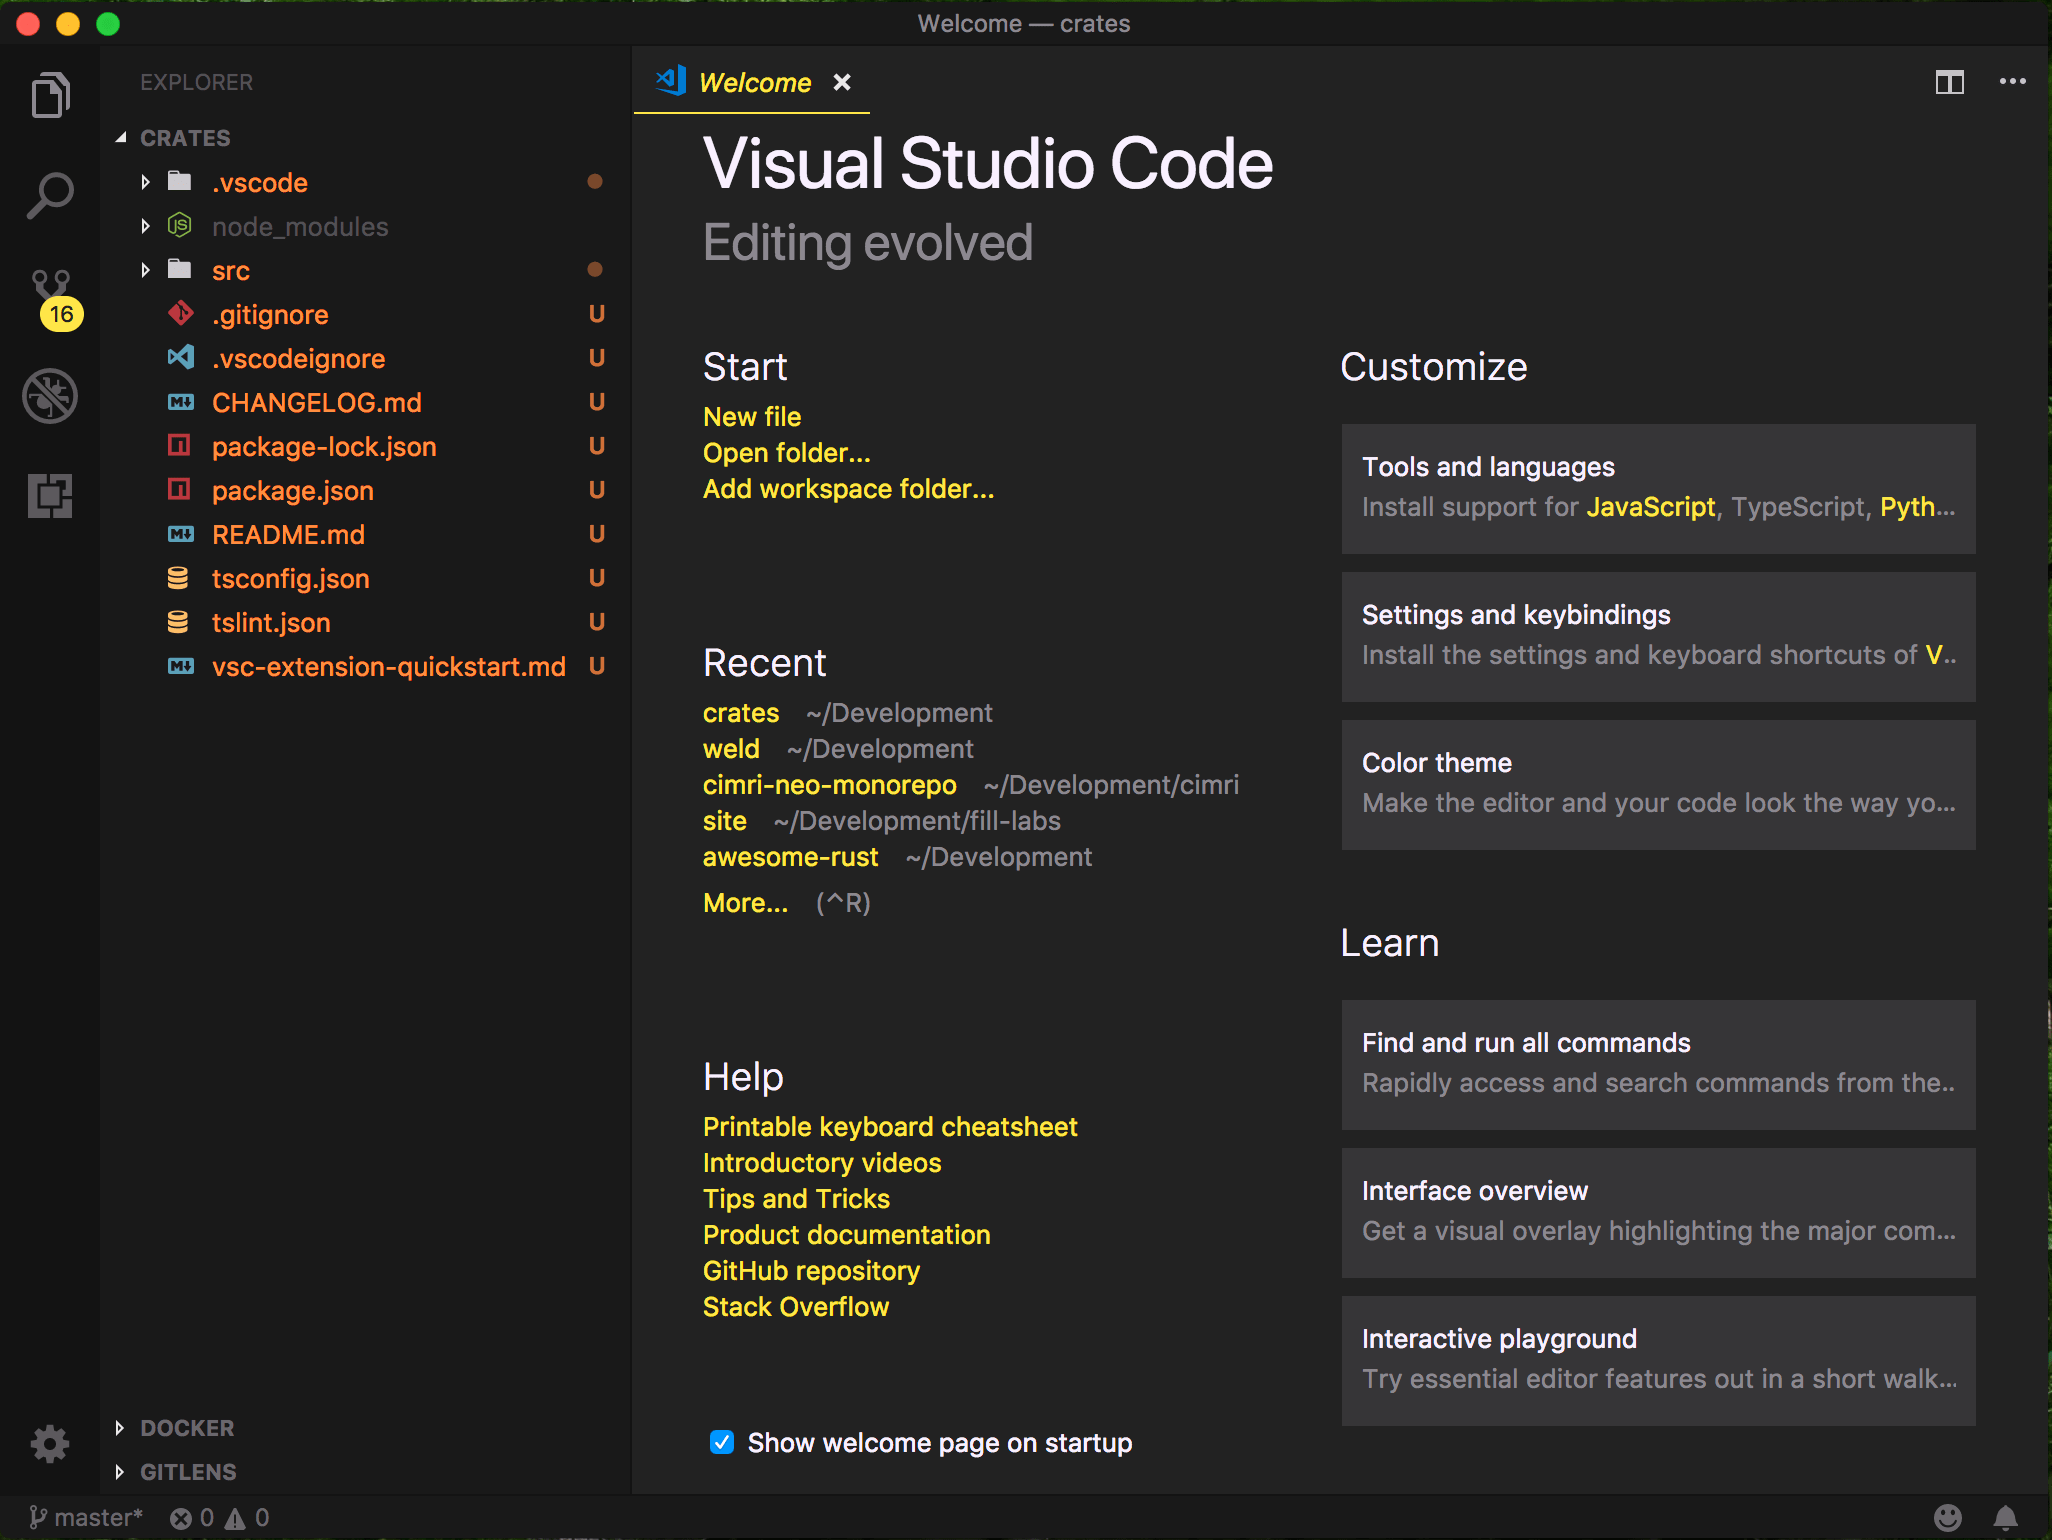Open tslint.json file
2052x1540 pixels.
pyautogui.click(x=365, y=622)
